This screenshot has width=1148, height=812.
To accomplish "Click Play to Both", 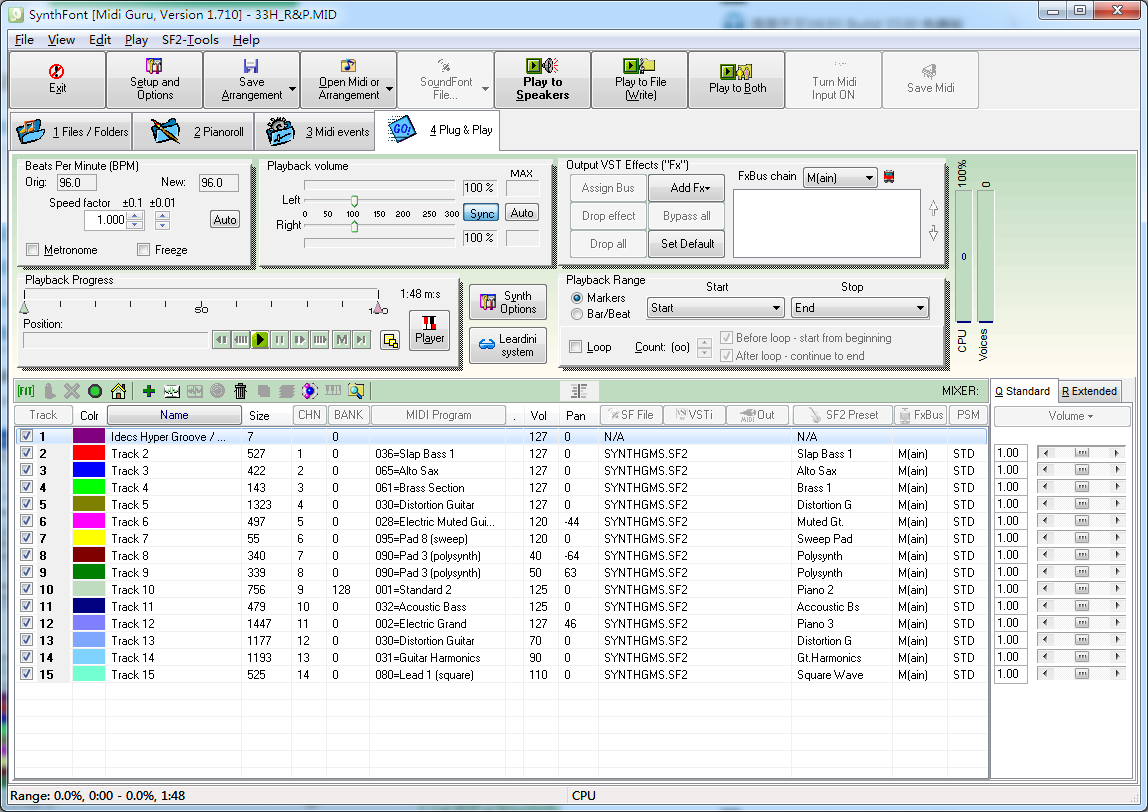I will [x=737, y=80].
